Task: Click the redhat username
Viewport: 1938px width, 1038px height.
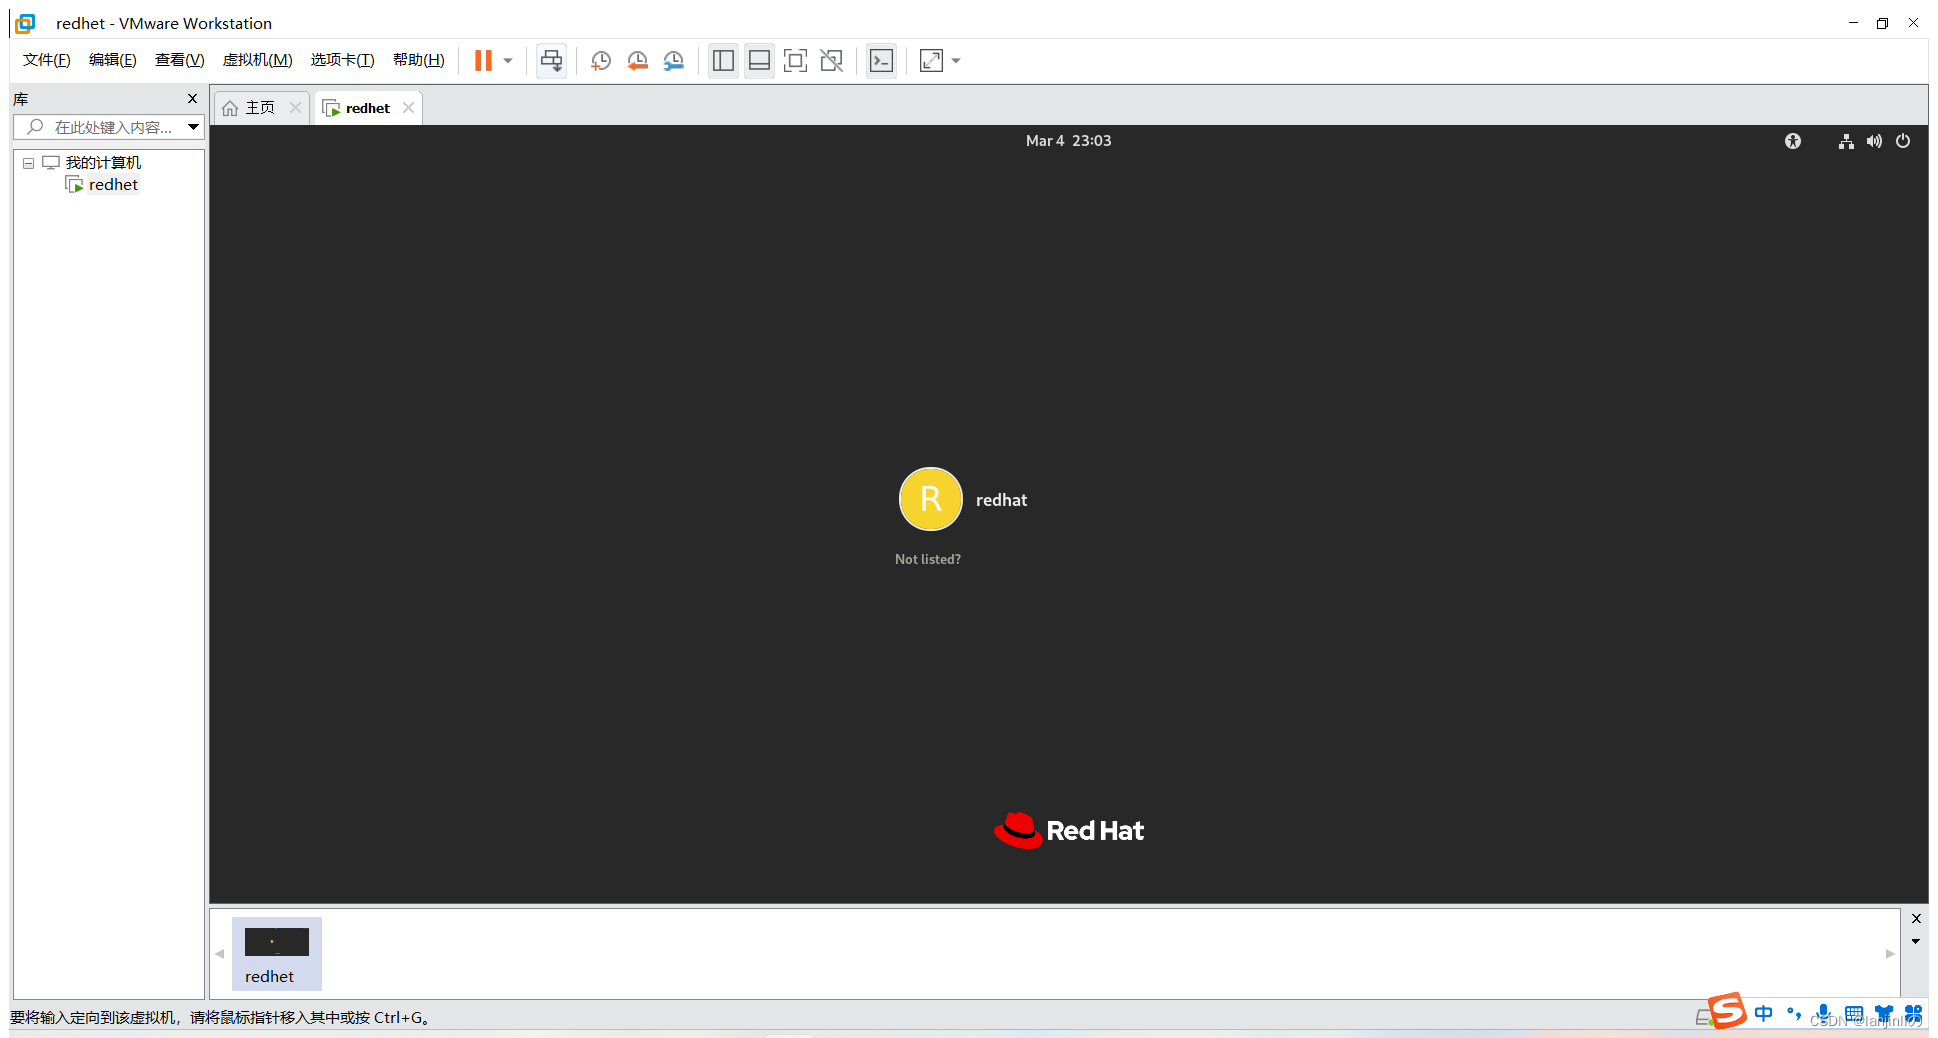Action: [1001, 500]
